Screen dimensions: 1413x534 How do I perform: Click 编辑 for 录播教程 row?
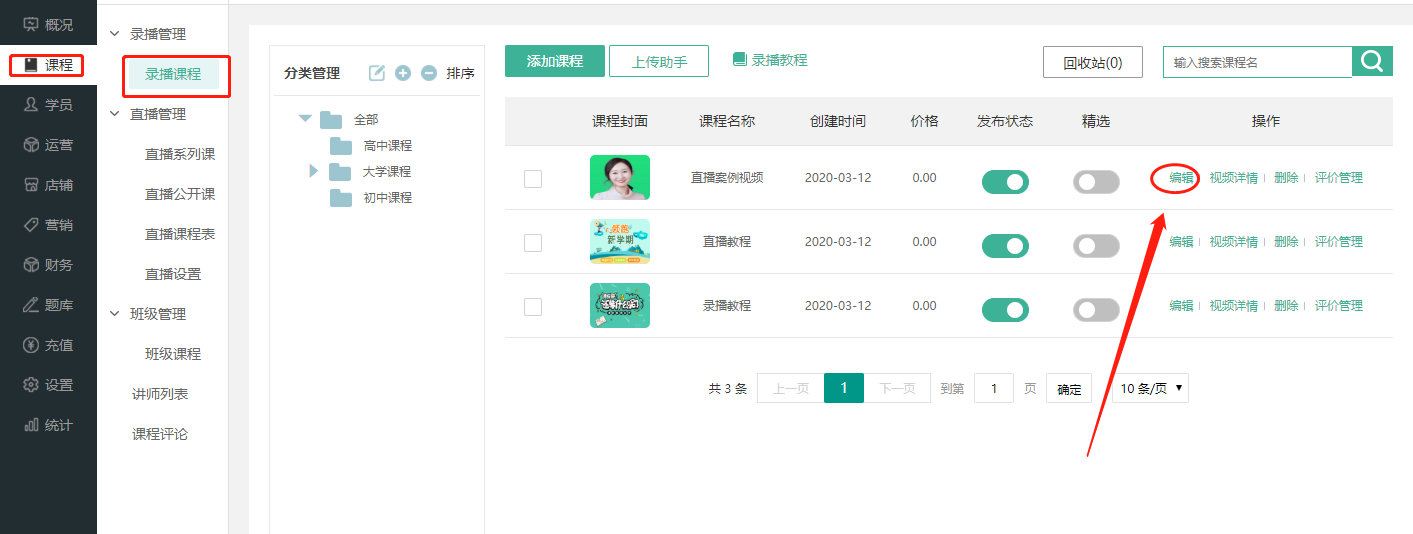(1181, 306)
